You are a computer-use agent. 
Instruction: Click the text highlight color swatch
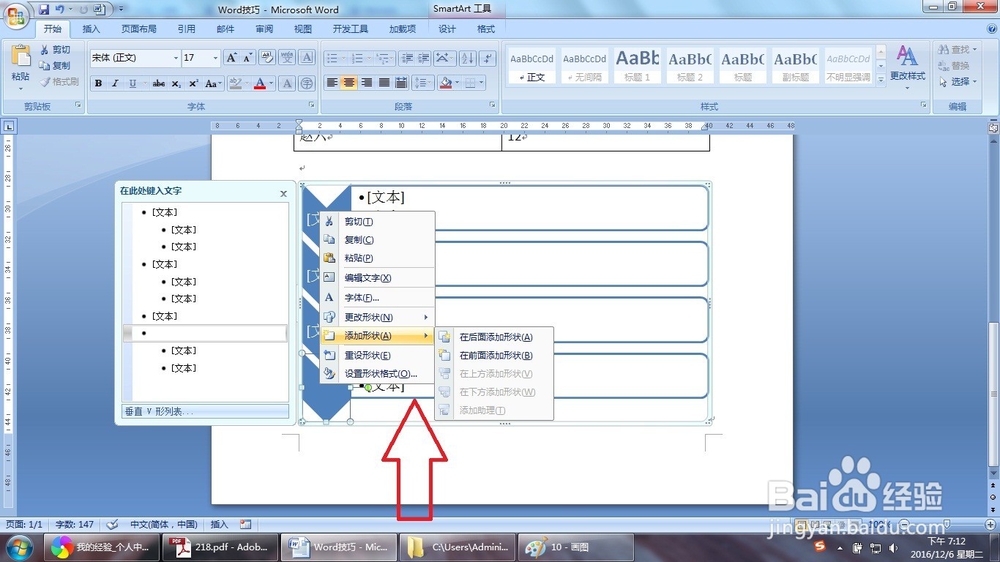[235, 83]
